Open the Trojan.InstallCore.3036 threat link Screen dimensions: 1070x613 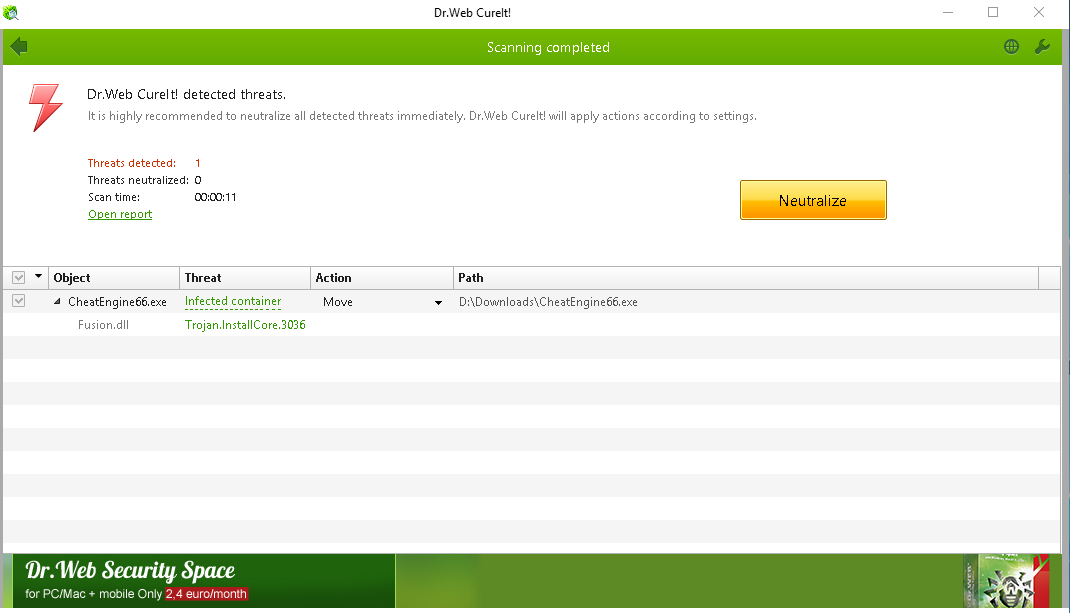245,325
